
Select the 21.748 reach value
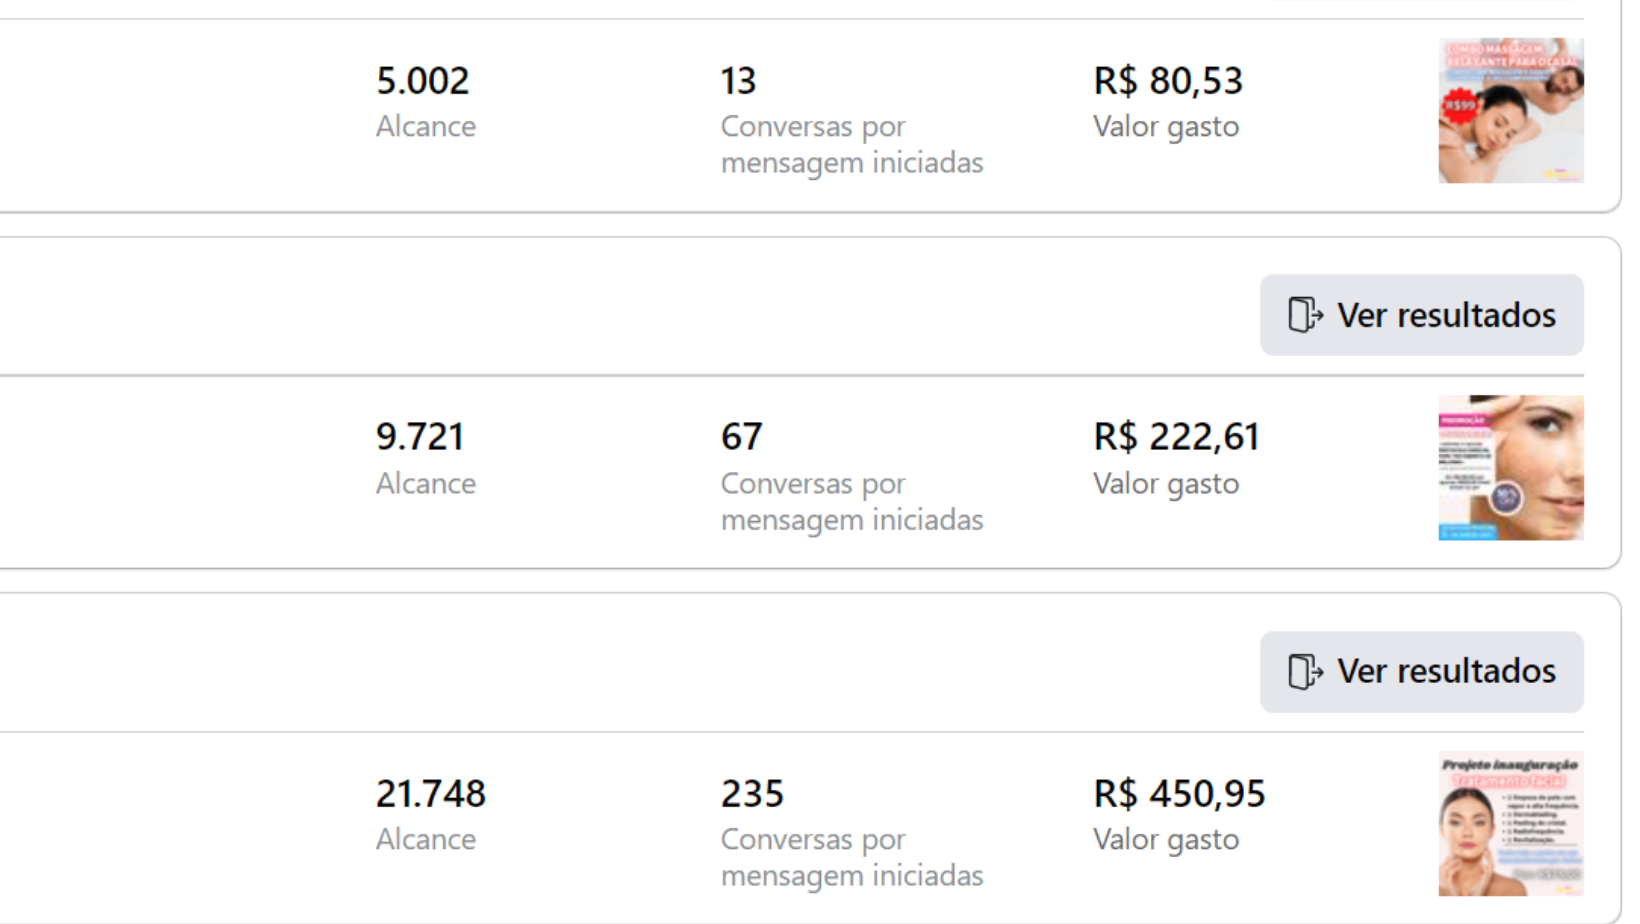pyautogui.click(x=430, y=794)
